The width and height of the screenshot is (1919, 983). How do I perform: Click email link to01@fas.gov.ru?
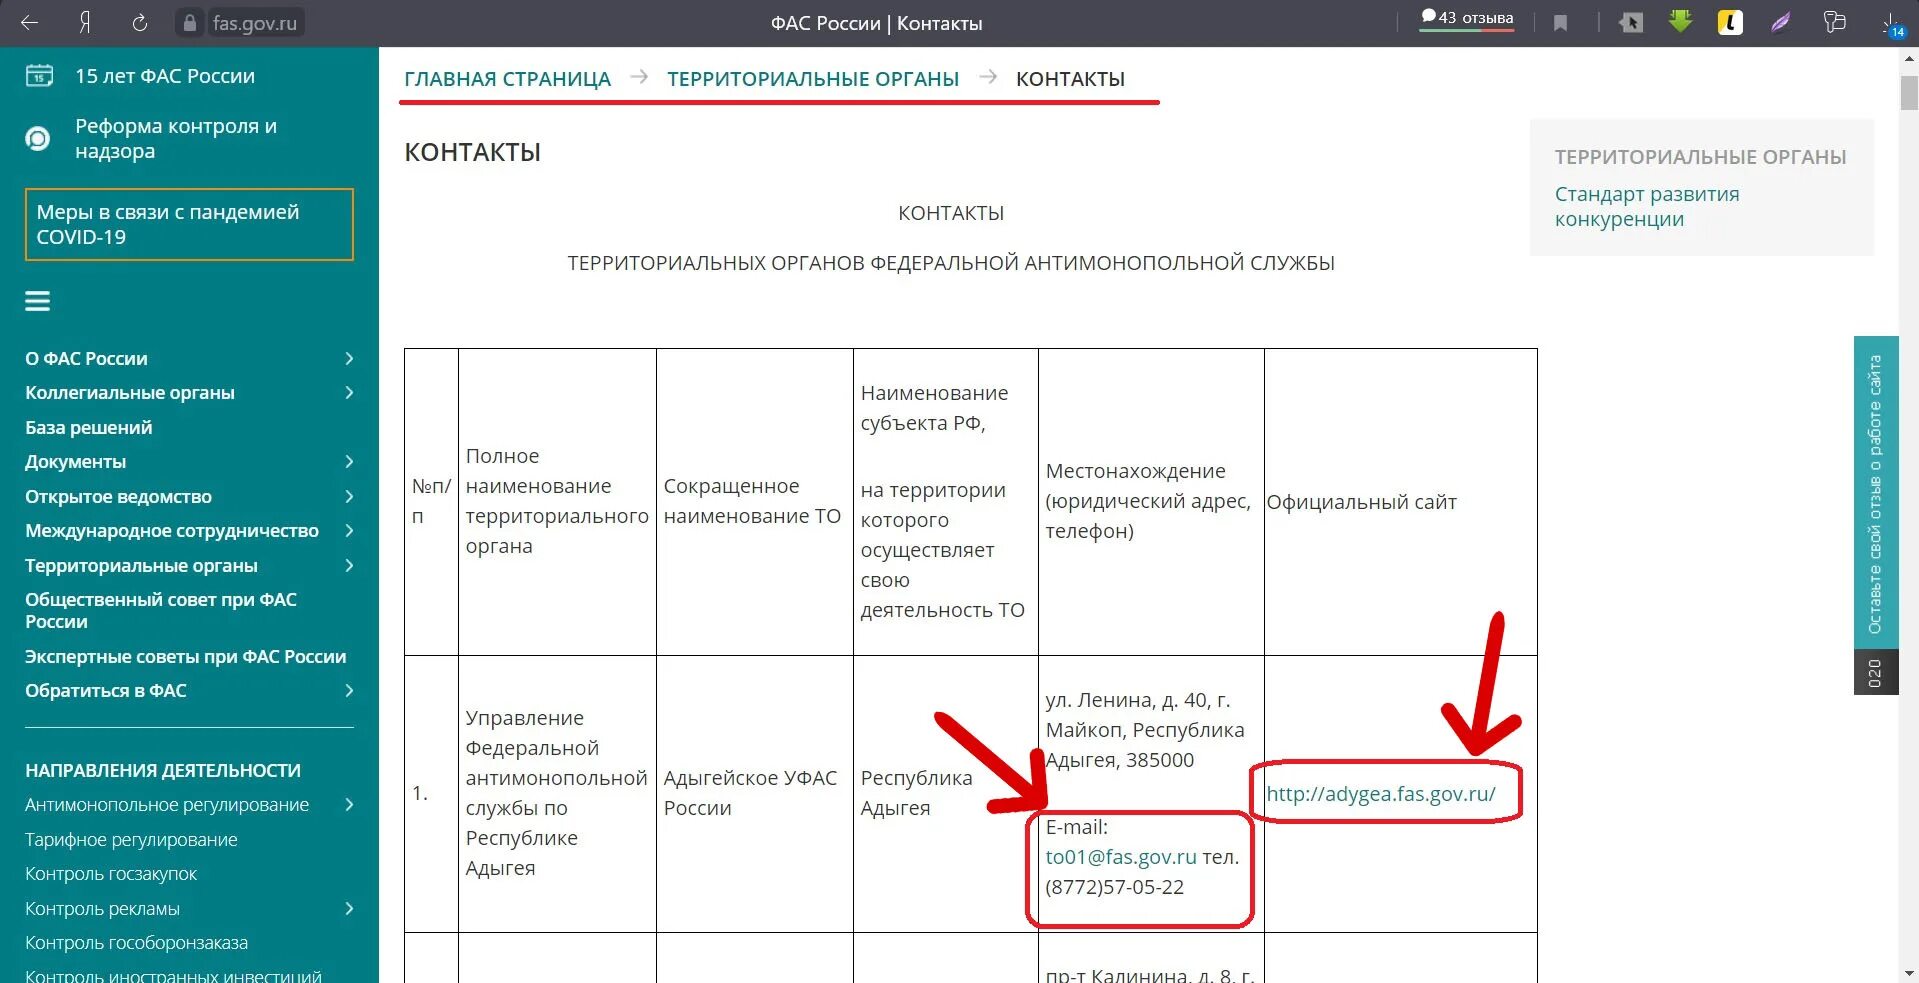pyautogui.click(x=1121, y=857)
